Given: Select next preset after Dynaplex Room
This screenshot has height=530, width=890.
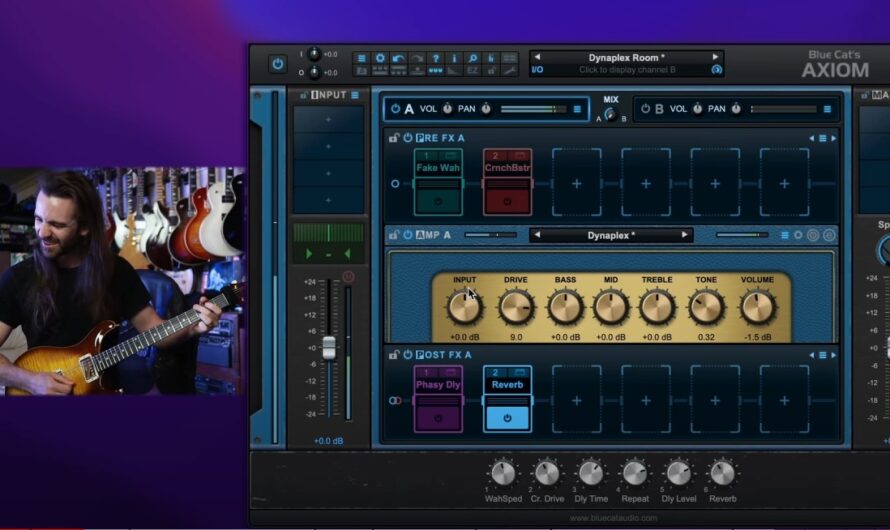Looking at the screenshot, I should [x=715, y=57].
